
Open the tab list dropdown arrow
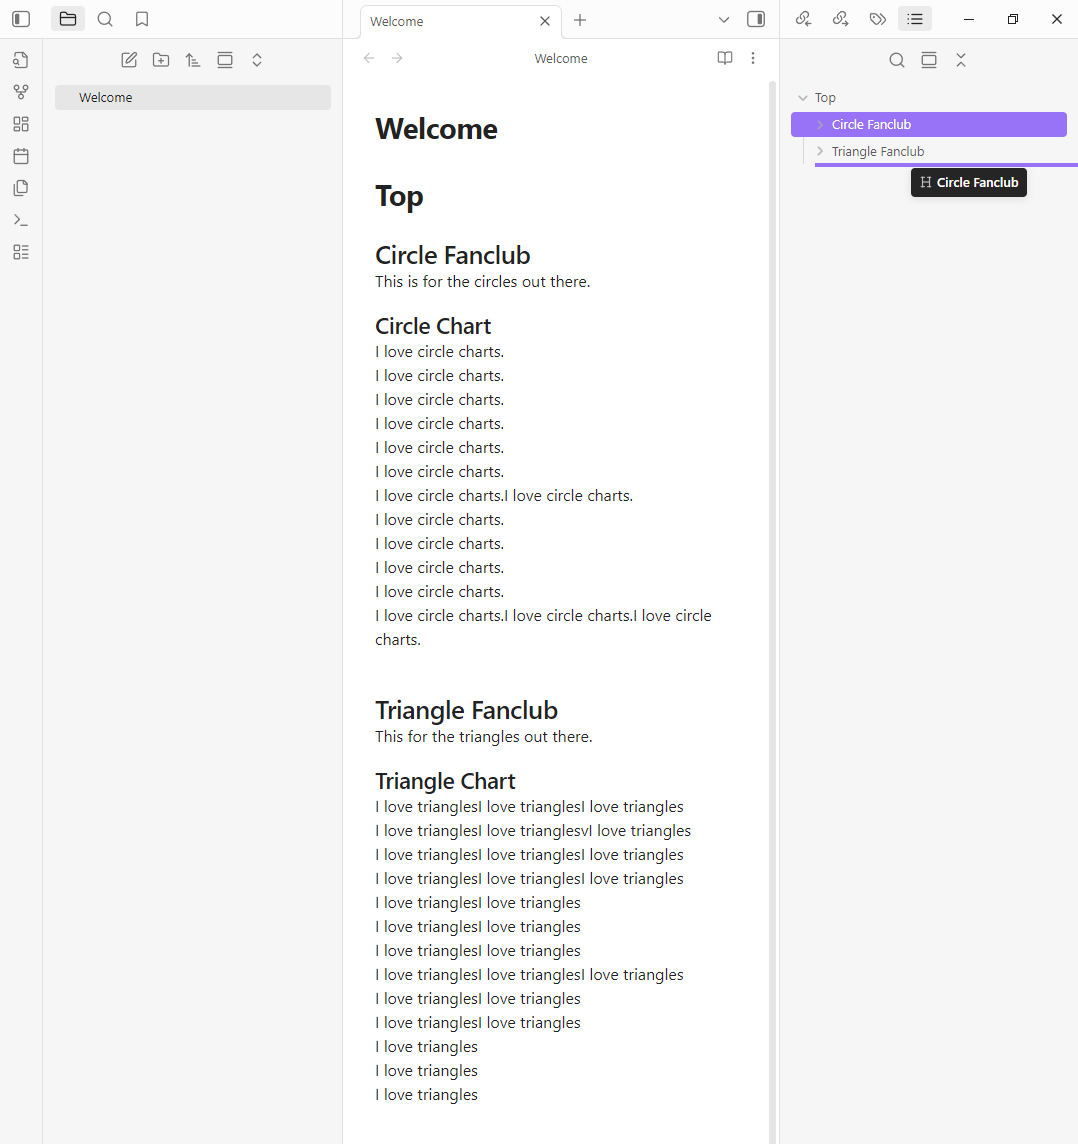pyautogui.click(x=724, y=20)
